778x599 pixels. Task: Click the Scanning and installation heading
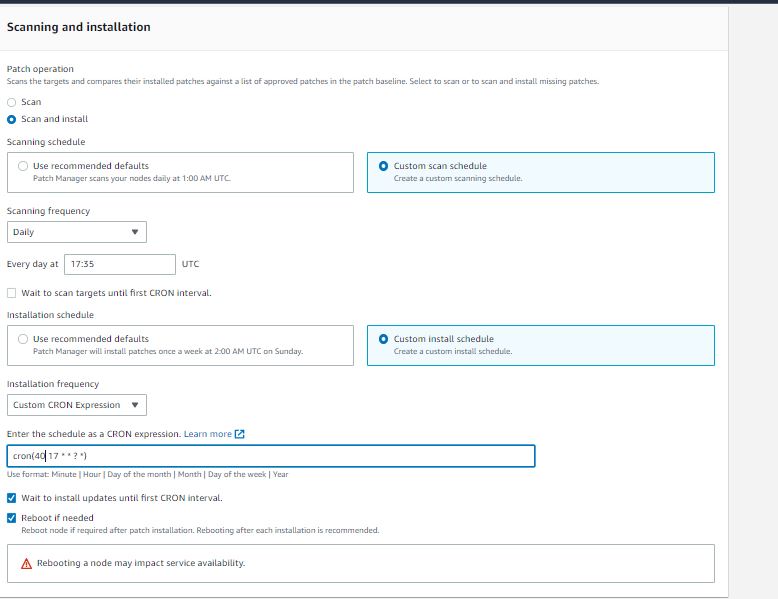pyautogui.click(x=78, y=27)
